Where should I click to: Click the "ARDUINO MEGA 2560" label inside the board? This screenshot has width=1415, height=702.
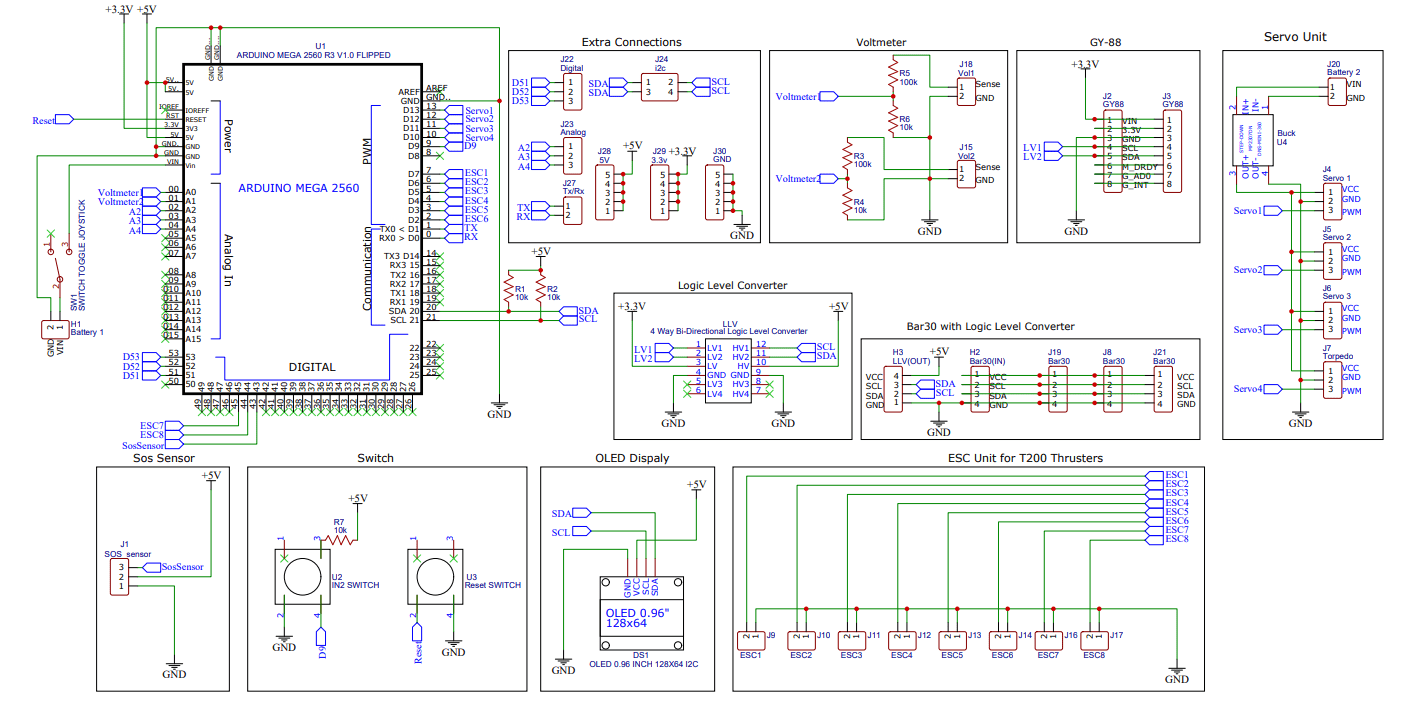click(300, 187)
